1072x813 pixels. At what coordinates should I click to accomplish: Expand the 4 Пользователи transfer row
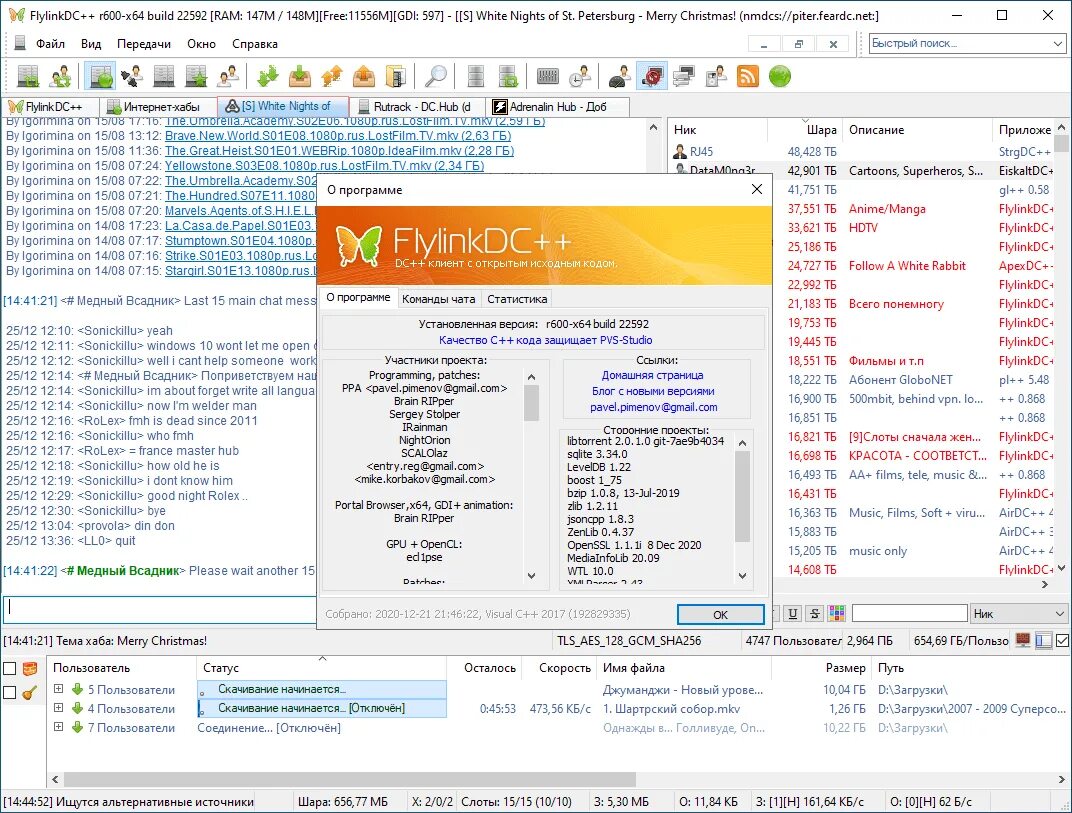(59, 708)
